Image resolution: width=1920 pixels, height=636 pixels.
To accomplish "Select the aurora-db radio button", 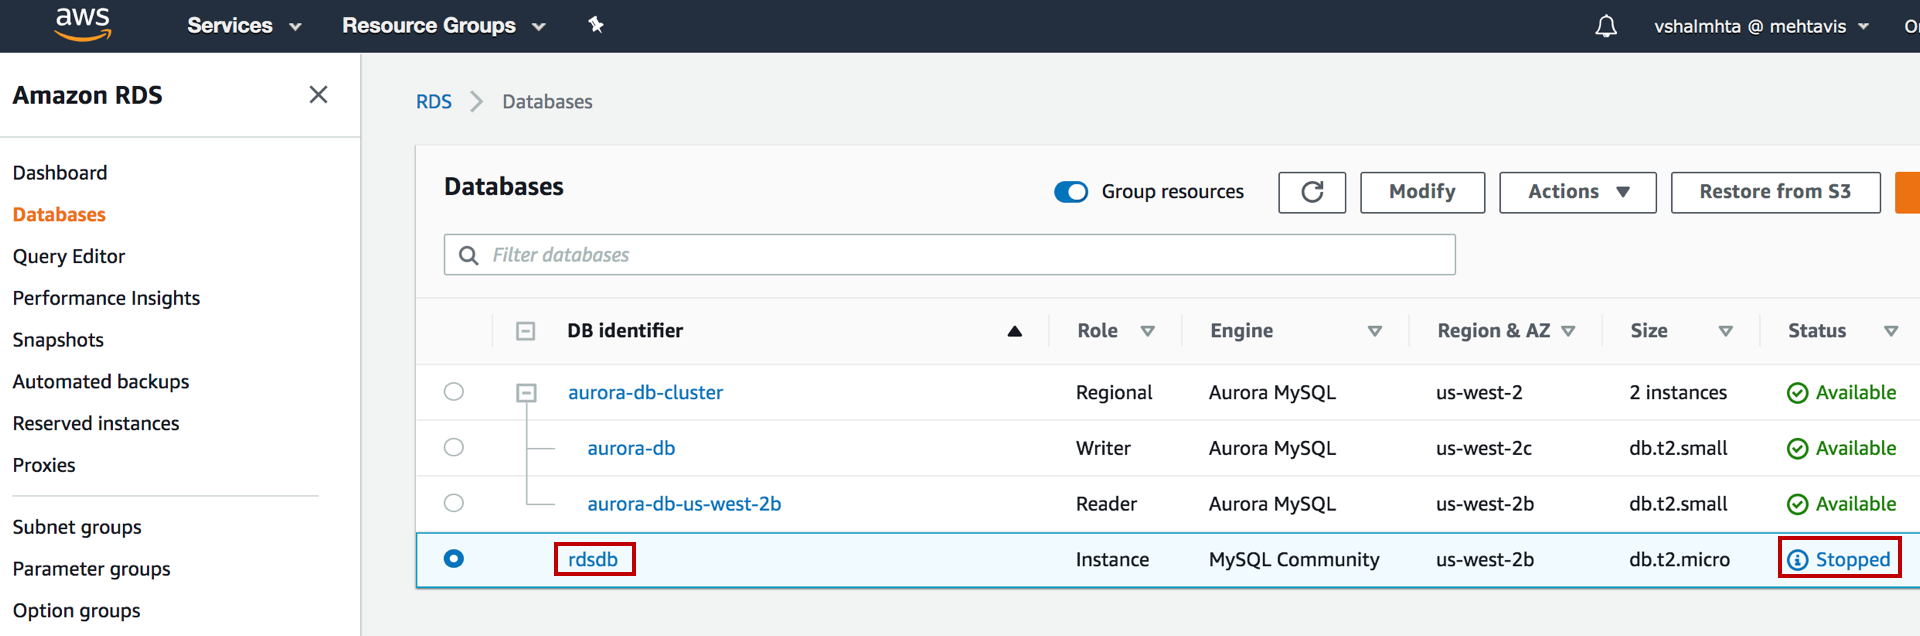I will pos(454,447).
